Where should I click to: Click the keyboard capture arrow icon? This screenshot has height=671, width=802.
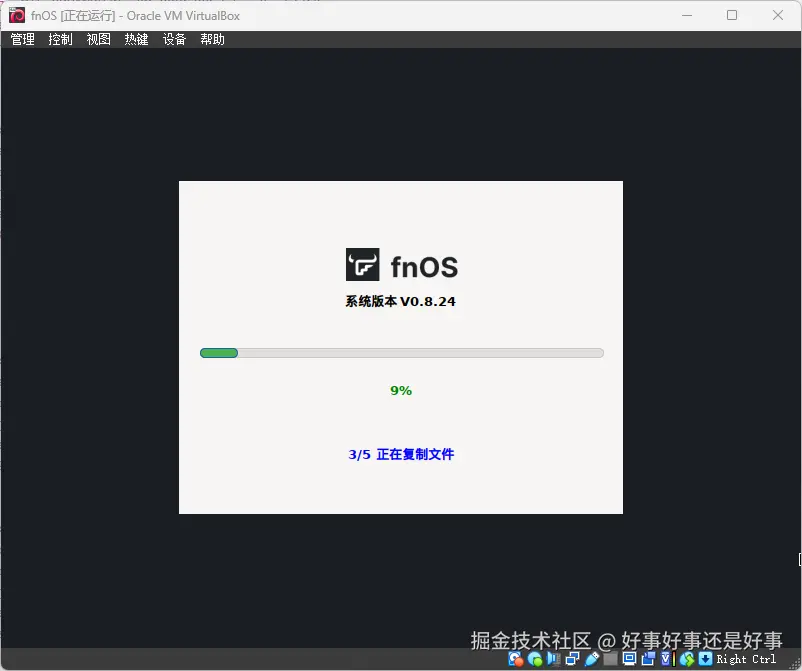[x=705, y=659]
